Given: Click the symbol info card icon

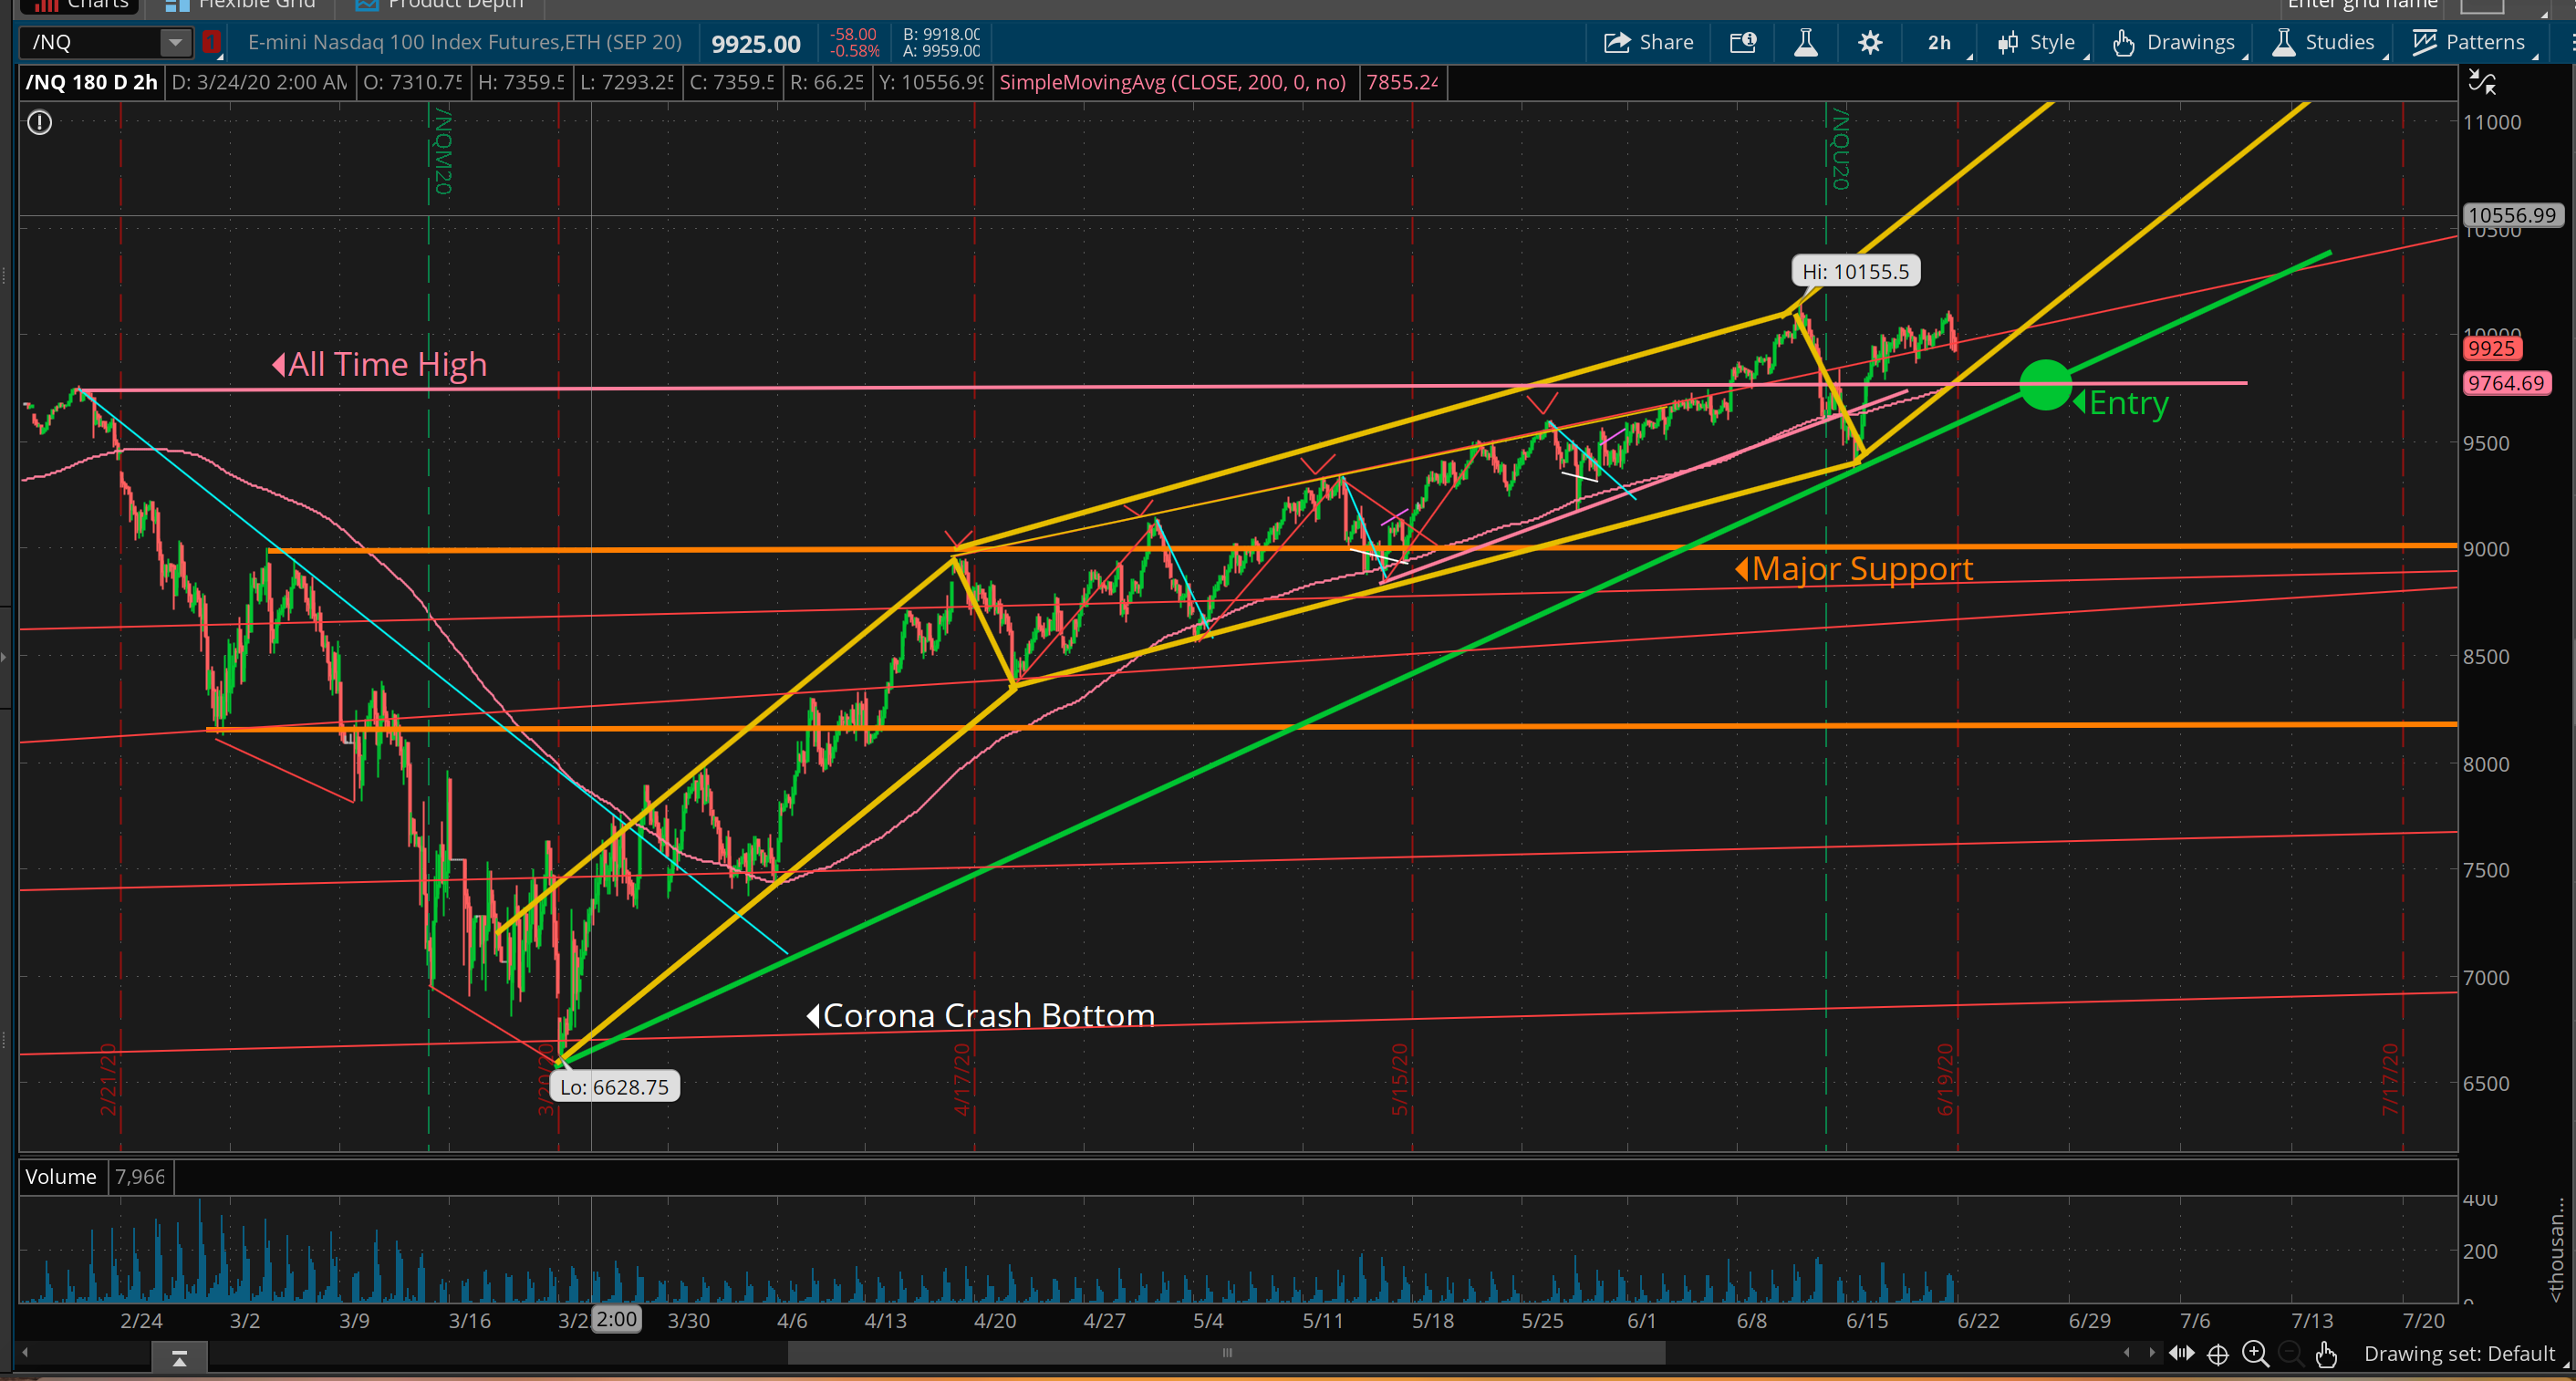Looking at the screenshot, I should coord(1743,42).
